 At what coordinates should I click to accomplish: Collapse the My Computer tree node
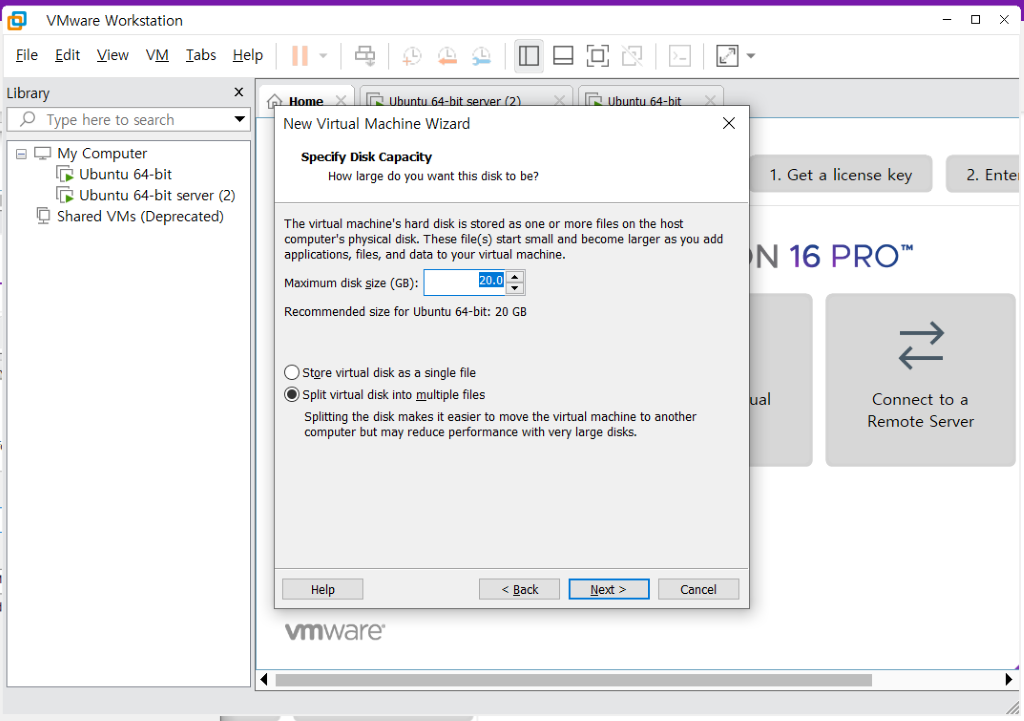tap(22, 154)
